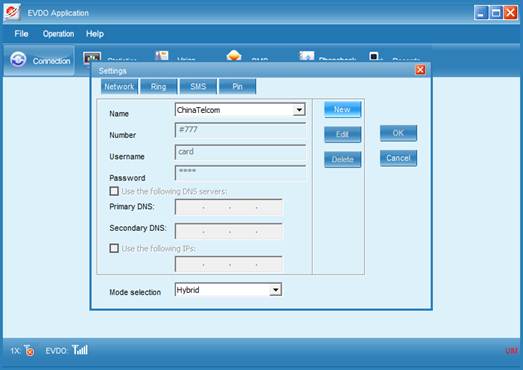Click the Username field containing card
This screenshot has width=523, height=370.
[240, 152]
